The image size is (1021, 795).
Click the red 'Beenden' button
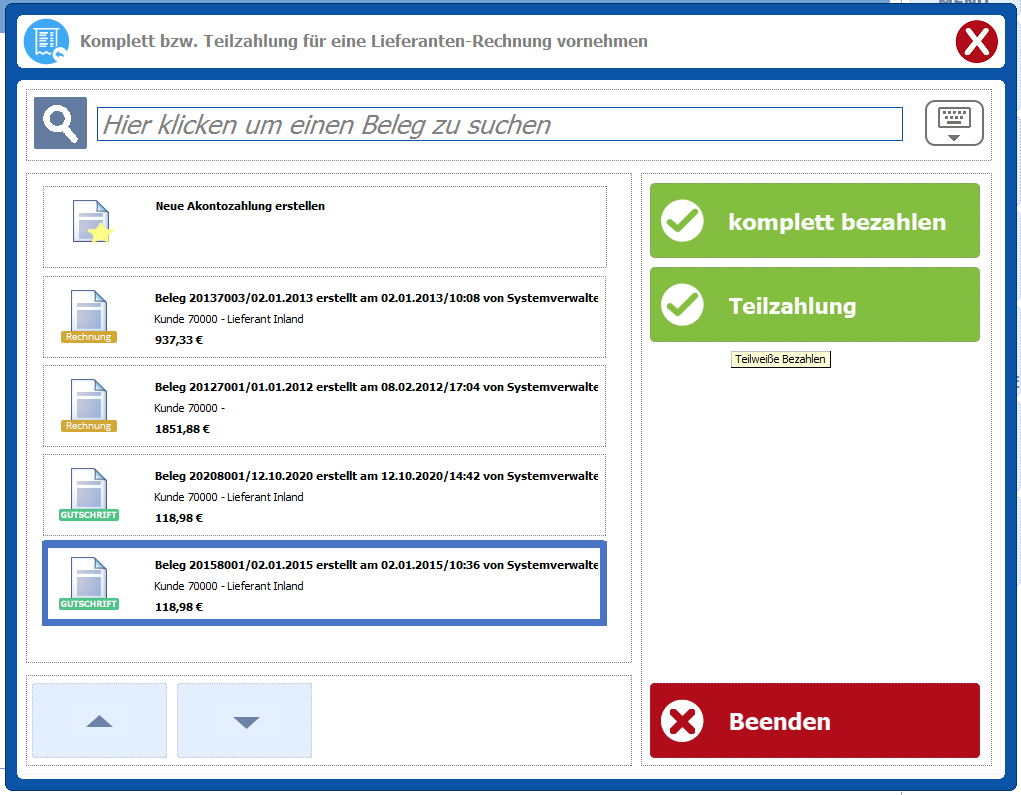[814, 721]
